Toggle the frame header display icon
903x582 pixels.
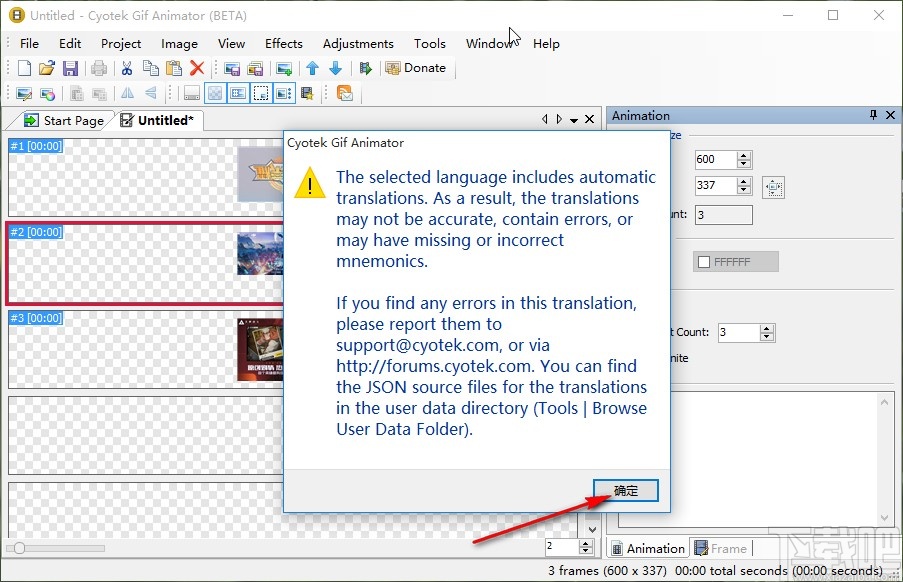[x=238, y=93]
